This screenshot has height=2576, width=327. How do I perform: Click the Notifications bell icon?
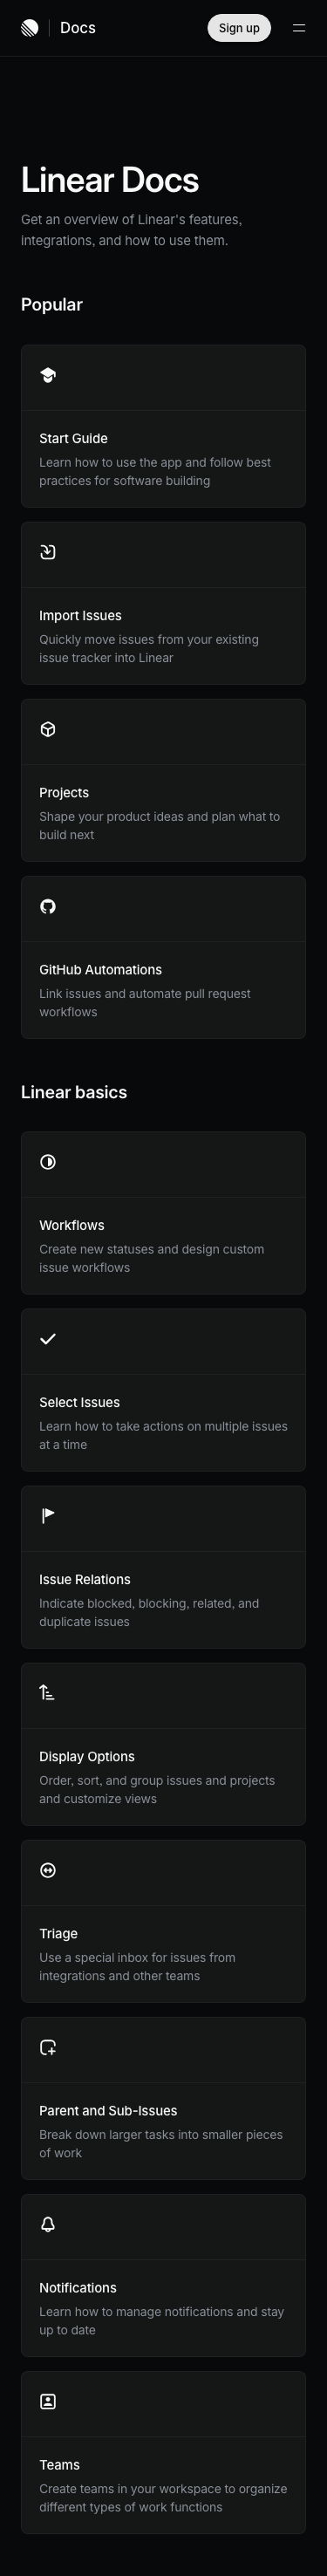[48, 2224]
